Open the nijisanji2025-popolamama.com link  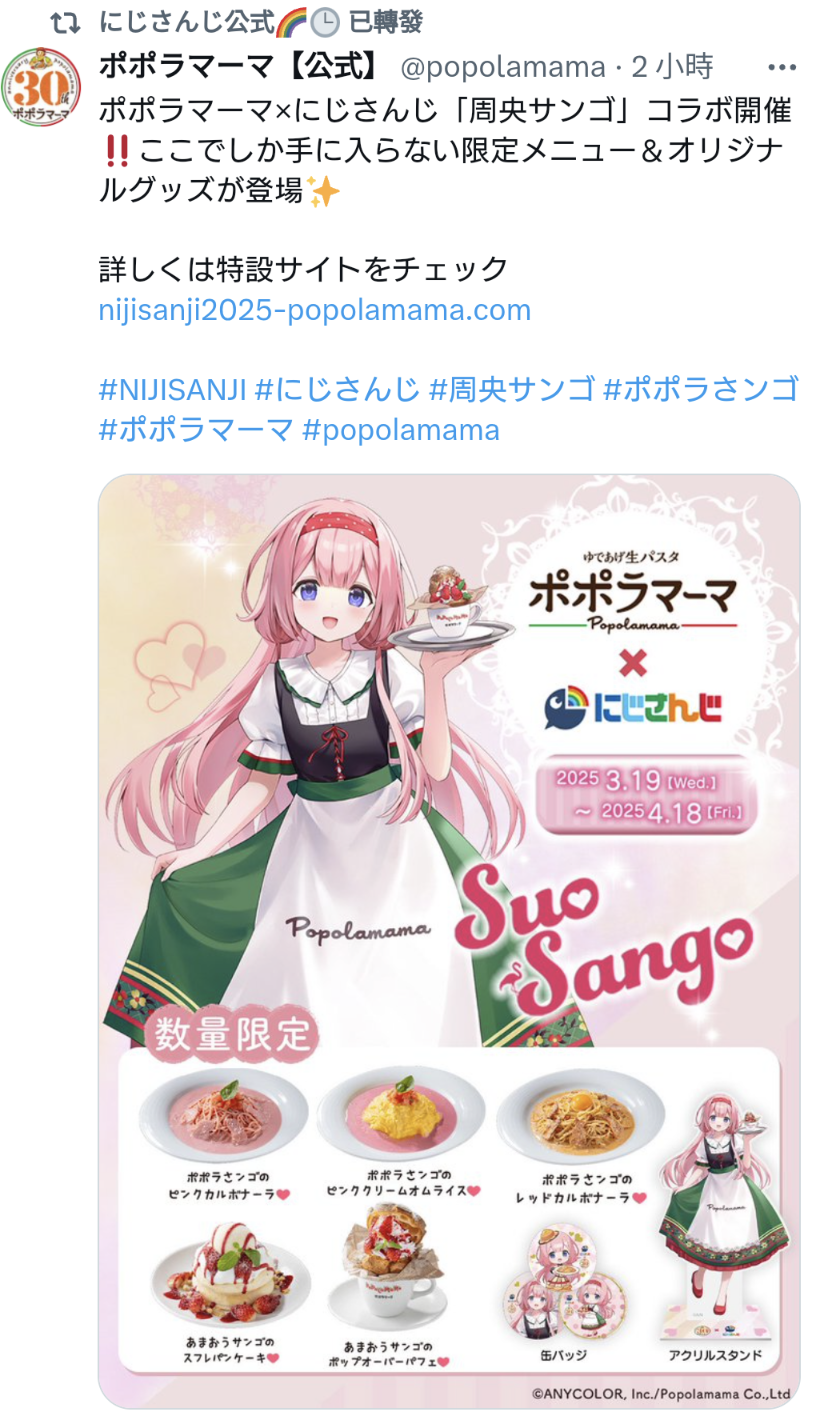pos(315,310)
